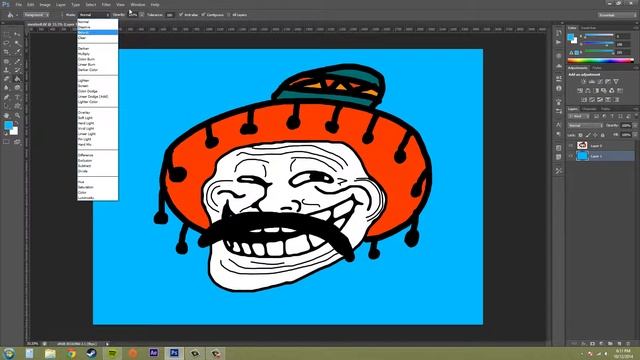640x360 pixels.
Task: Toggle lock transparent pixels in Layers
Action: point(580,135)
